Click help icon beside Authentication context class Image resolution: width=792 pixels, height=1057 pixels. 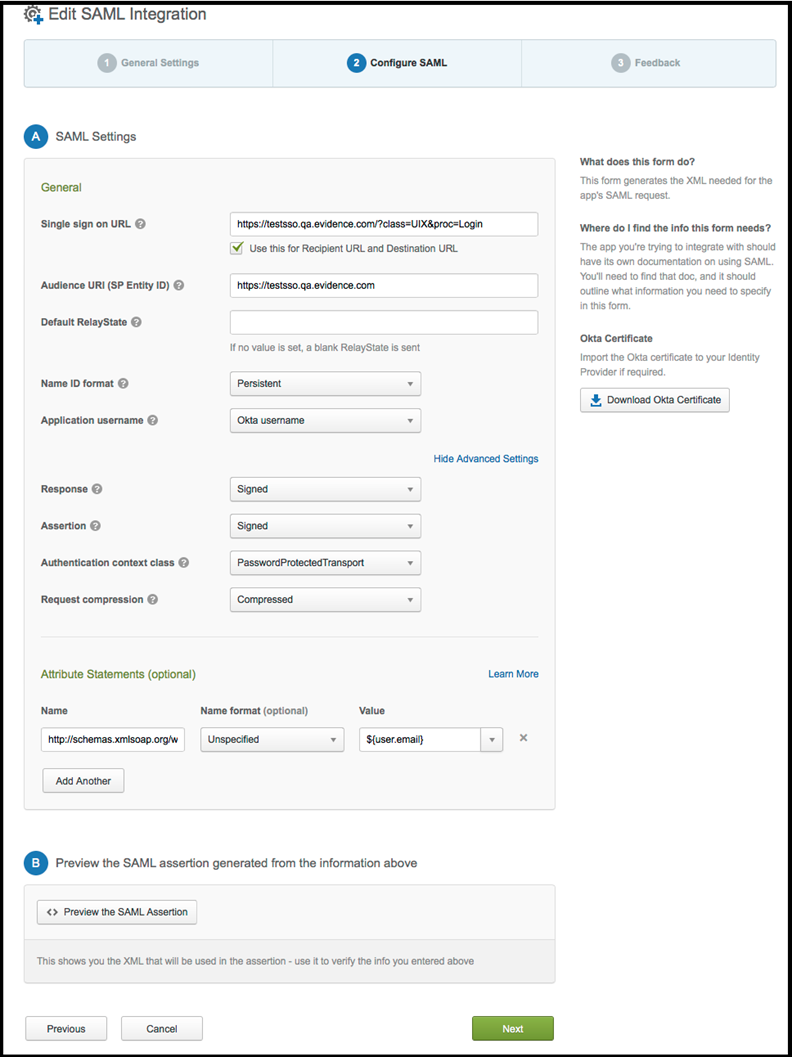coord(184,562)
